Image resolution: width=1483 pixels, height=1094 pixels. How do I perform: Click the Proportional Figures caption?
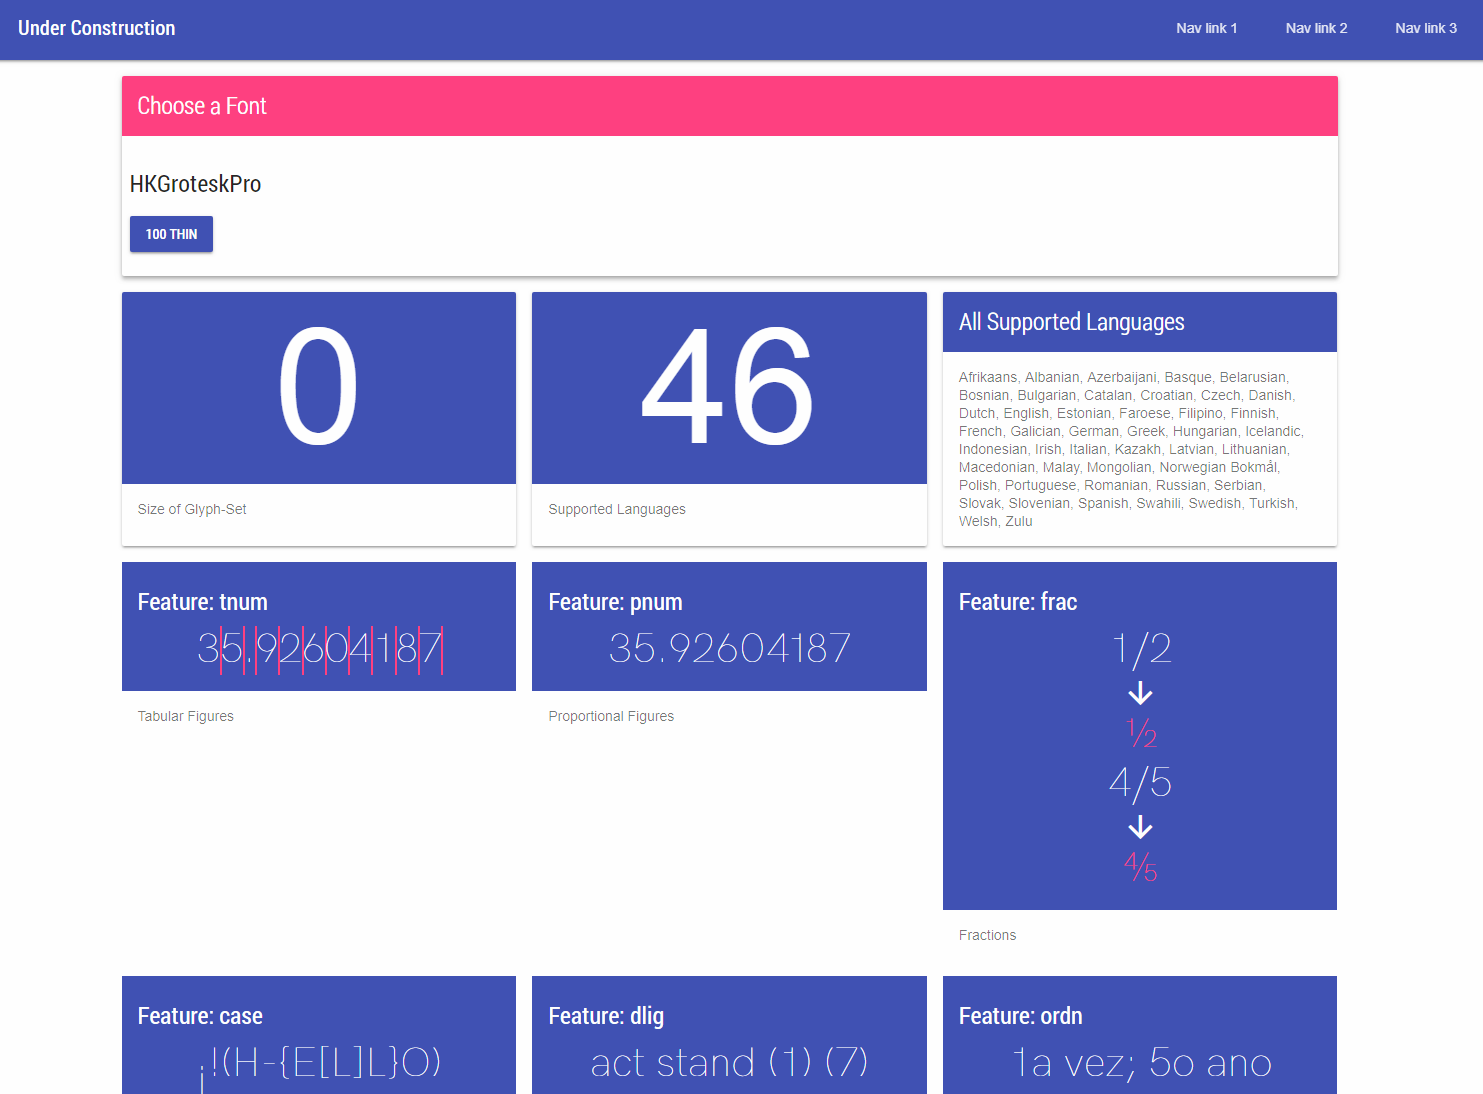coord(611,716)
